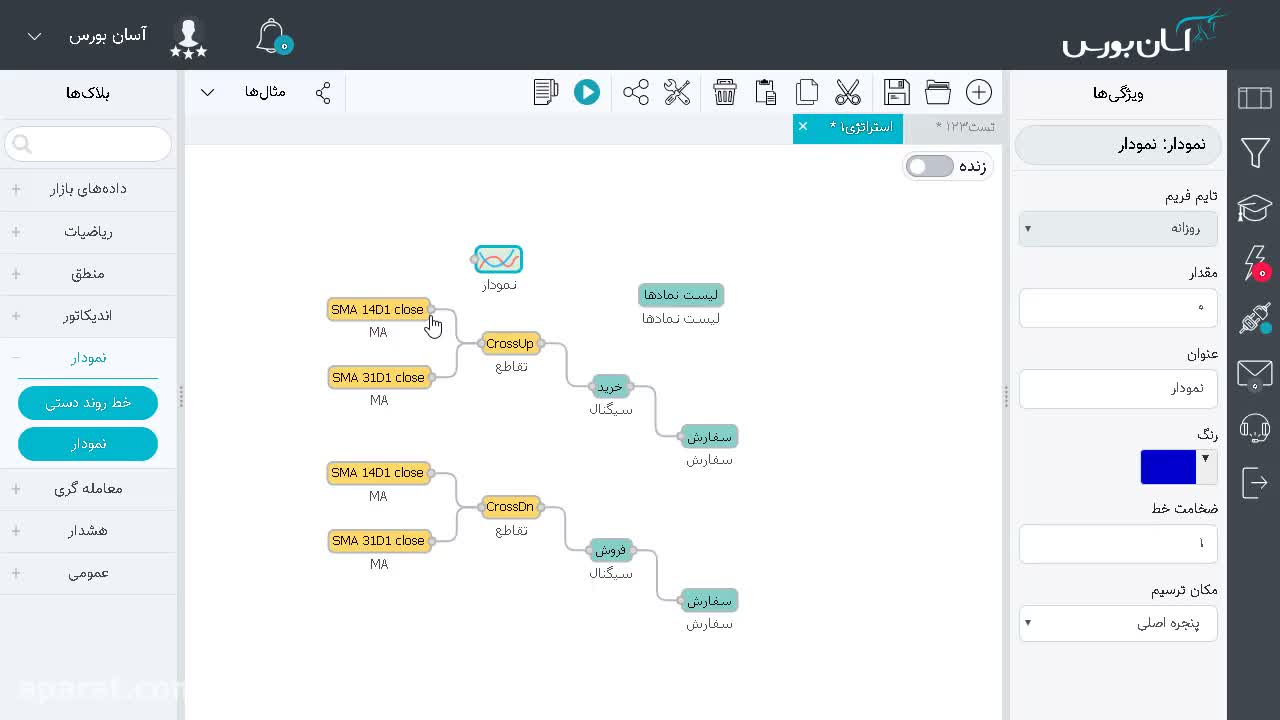Viewport: 1280px width, 720px height.
Task: Open the filter funnel icon in sidebar
Action: coord(1255,153)
